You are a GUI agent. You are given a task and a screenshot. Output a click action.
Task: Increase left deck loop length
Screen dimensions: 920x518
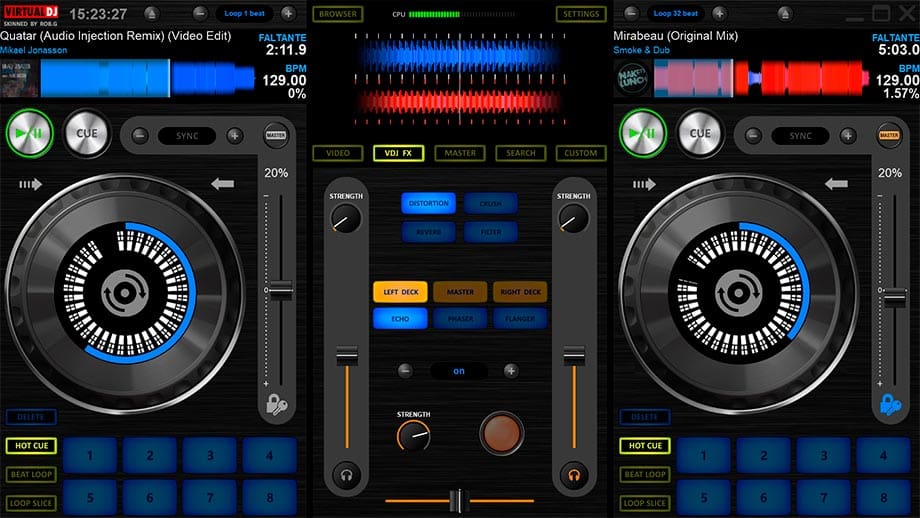288,13
